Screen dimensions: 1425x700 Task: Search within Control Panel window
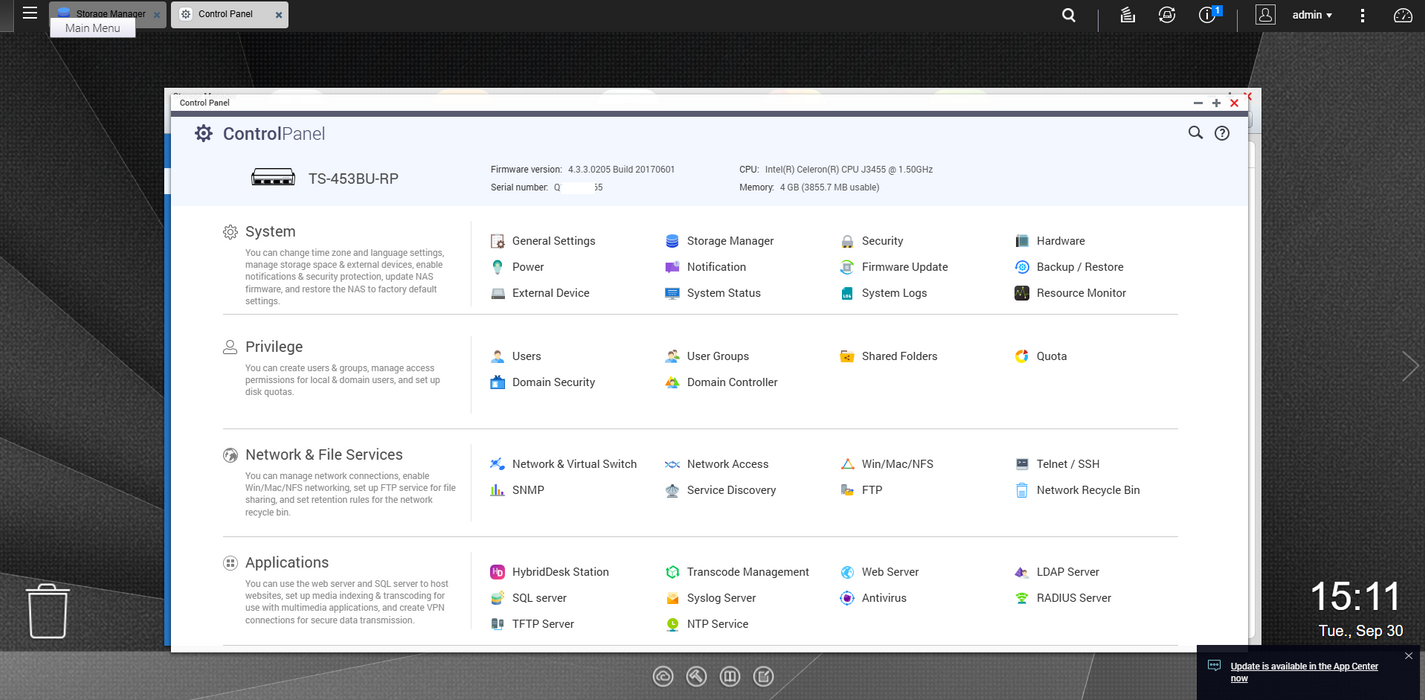tap(1195, 133)
